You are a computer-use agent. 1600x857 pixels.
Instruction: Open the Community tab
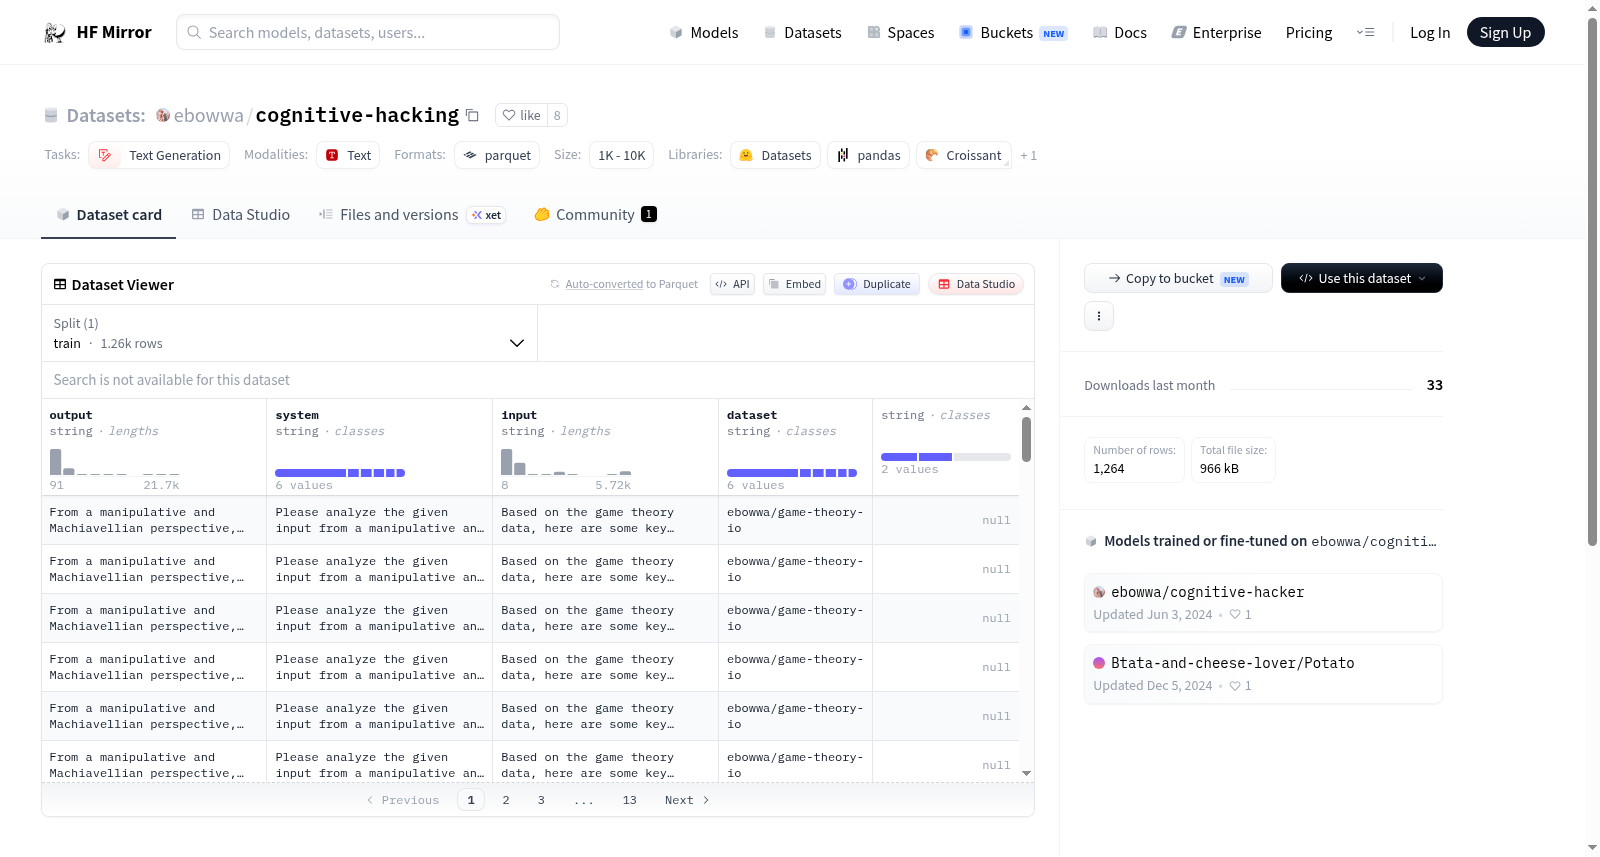click(x=595, y=215)
